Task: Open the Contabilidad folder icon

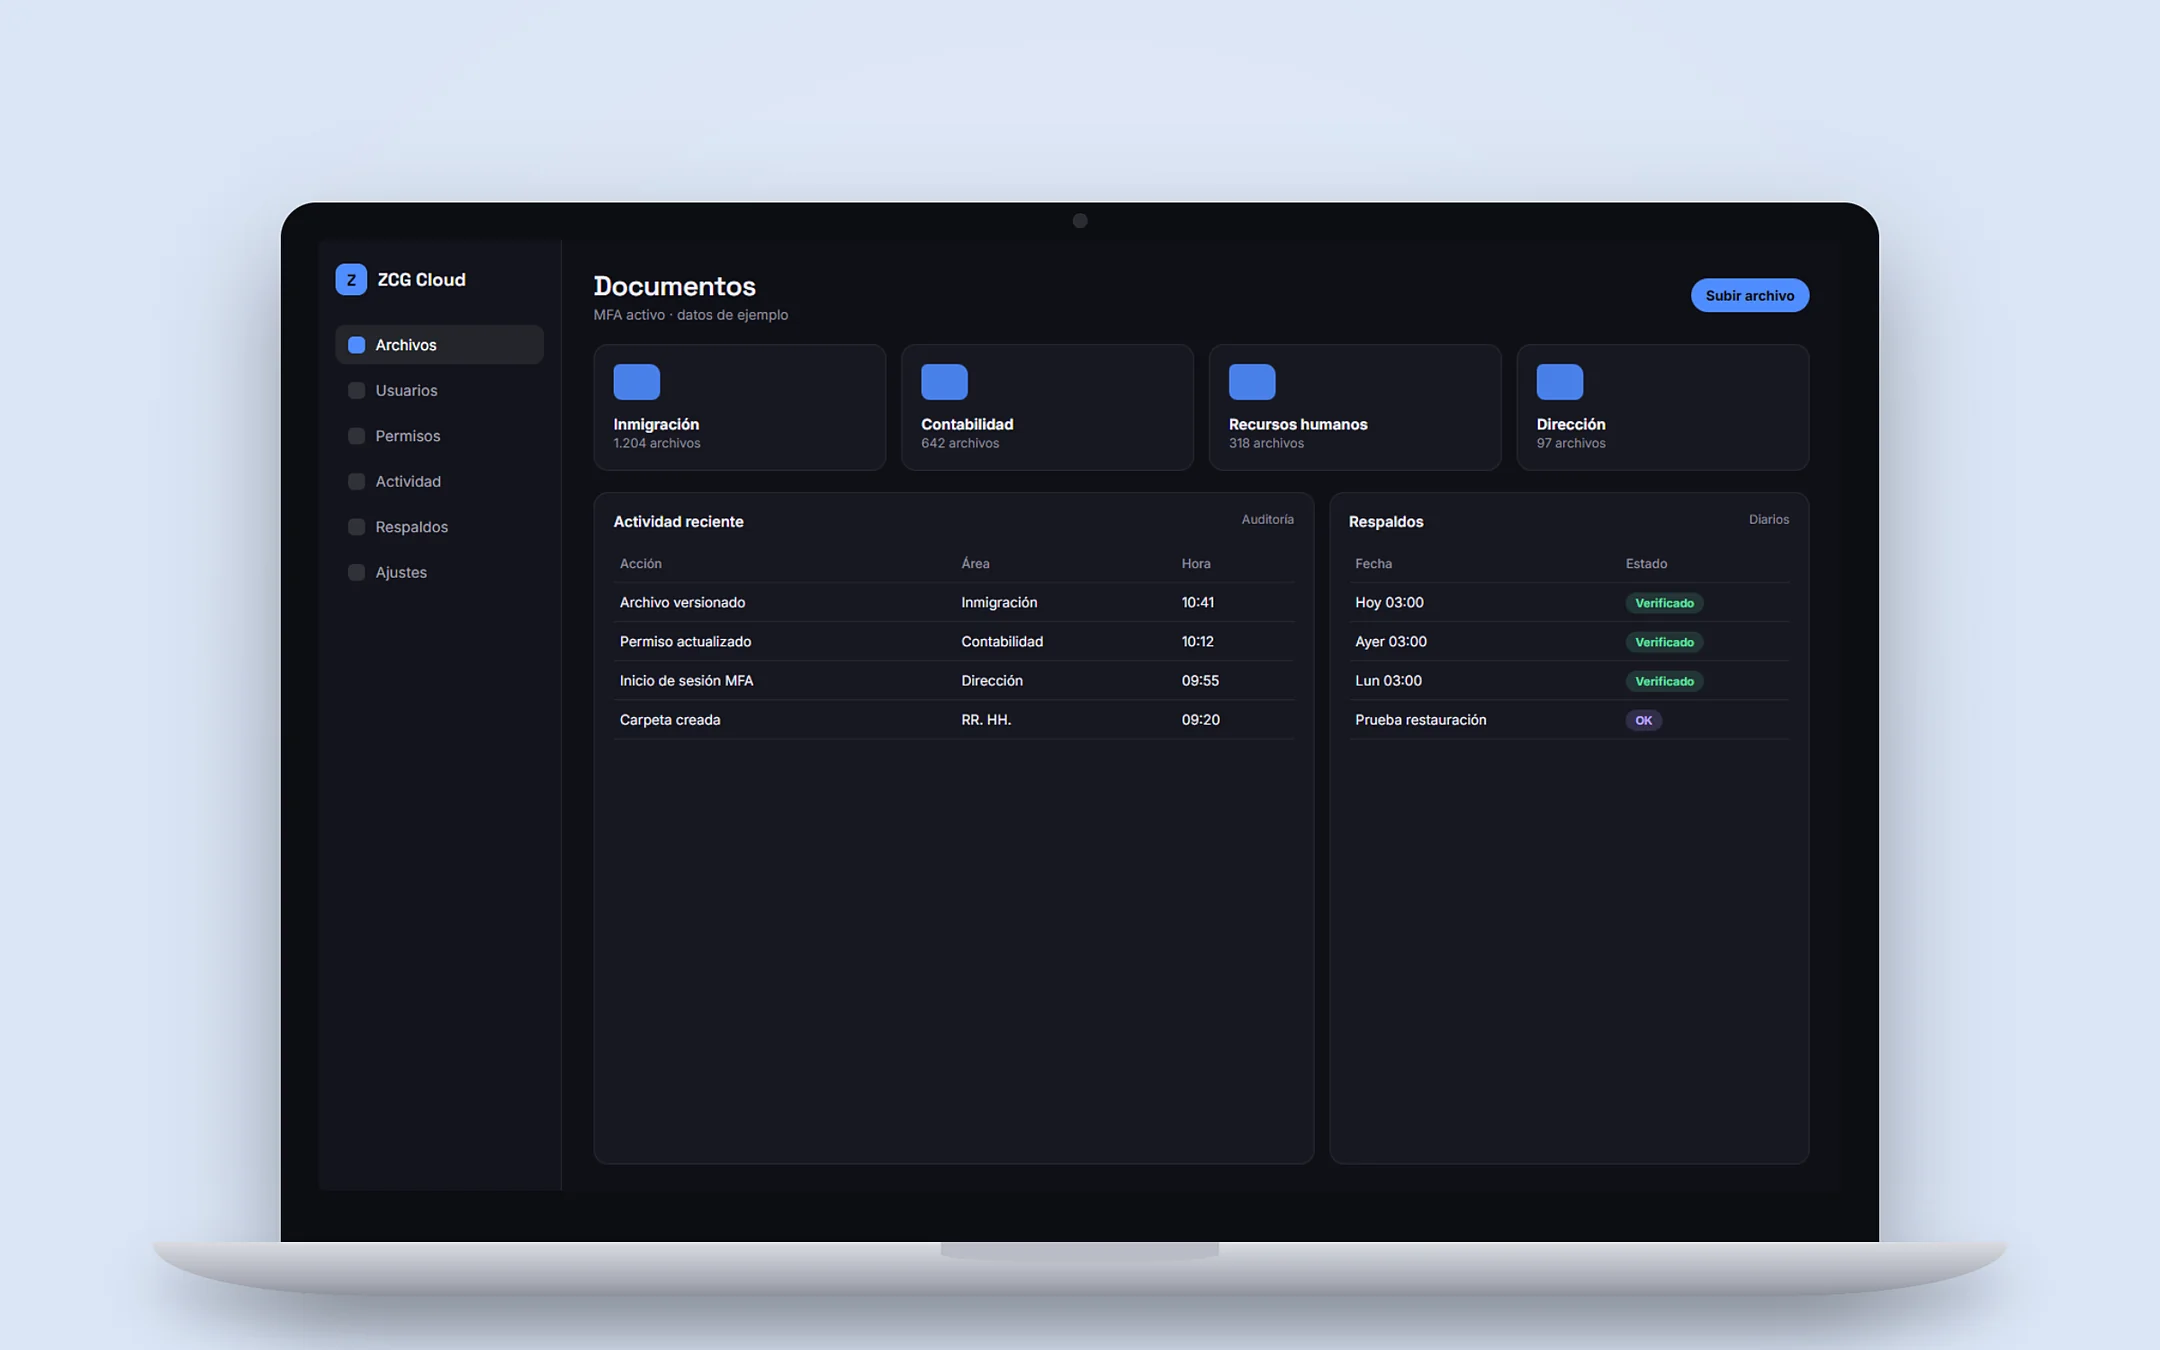Action: click(944, 382)
